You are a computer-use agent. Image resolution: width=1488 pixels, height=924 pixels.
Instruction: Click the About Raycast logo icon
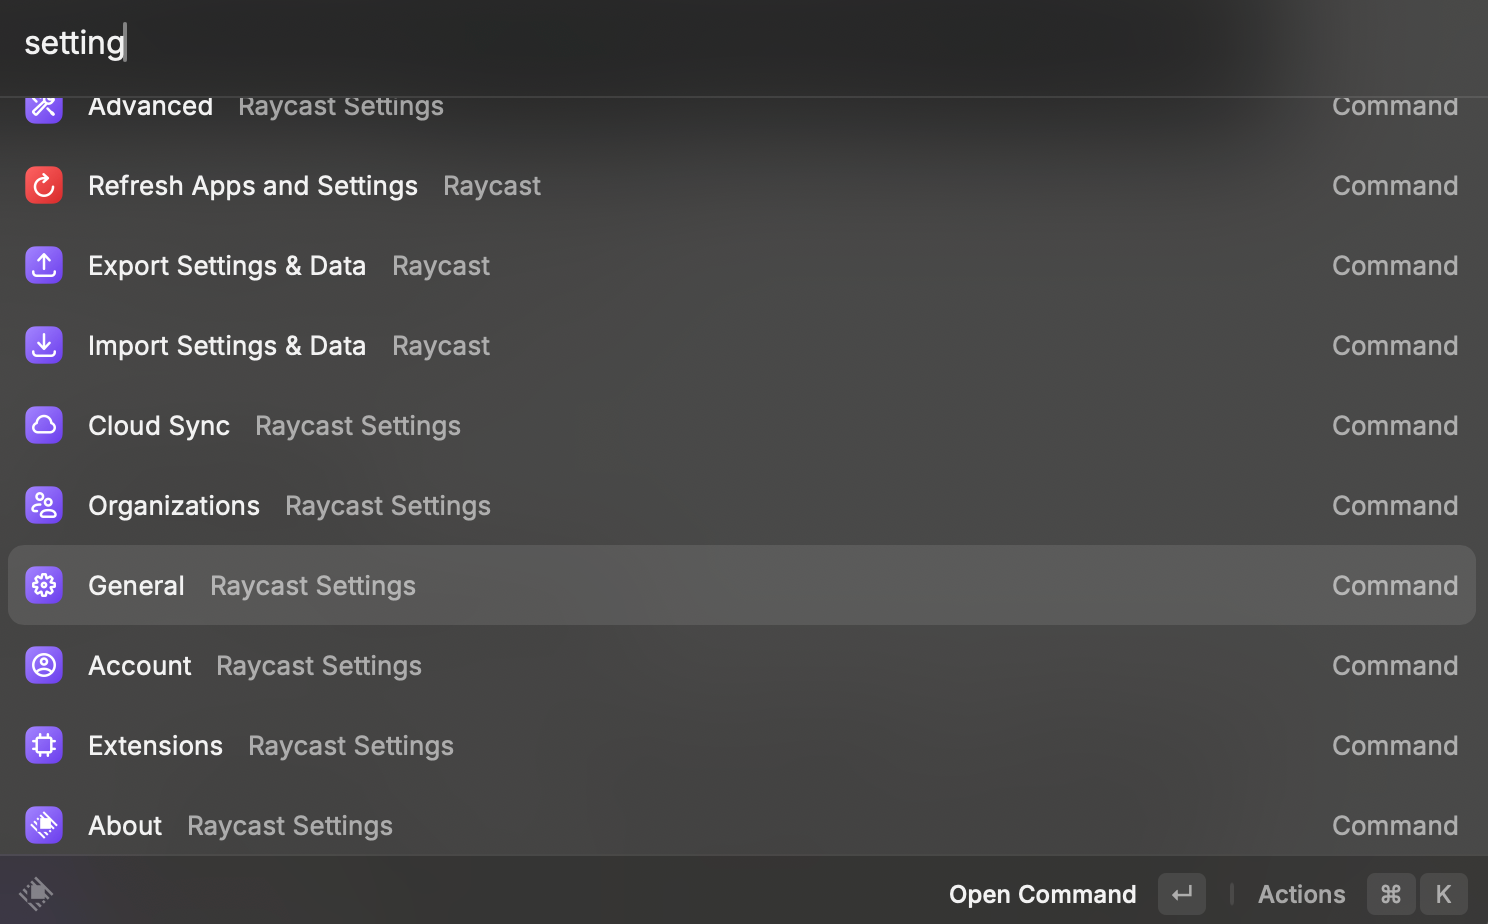click(x=43, y=825)
